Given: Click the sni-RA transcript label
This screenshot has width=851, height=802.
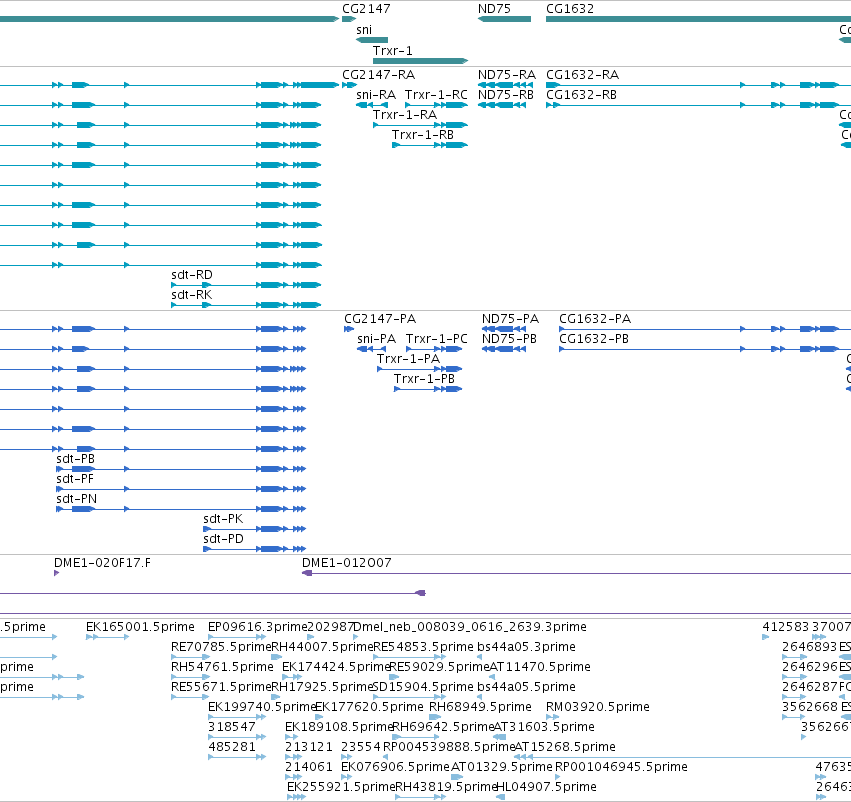Looking at the screenshot, I should click(x=376, y=94).
